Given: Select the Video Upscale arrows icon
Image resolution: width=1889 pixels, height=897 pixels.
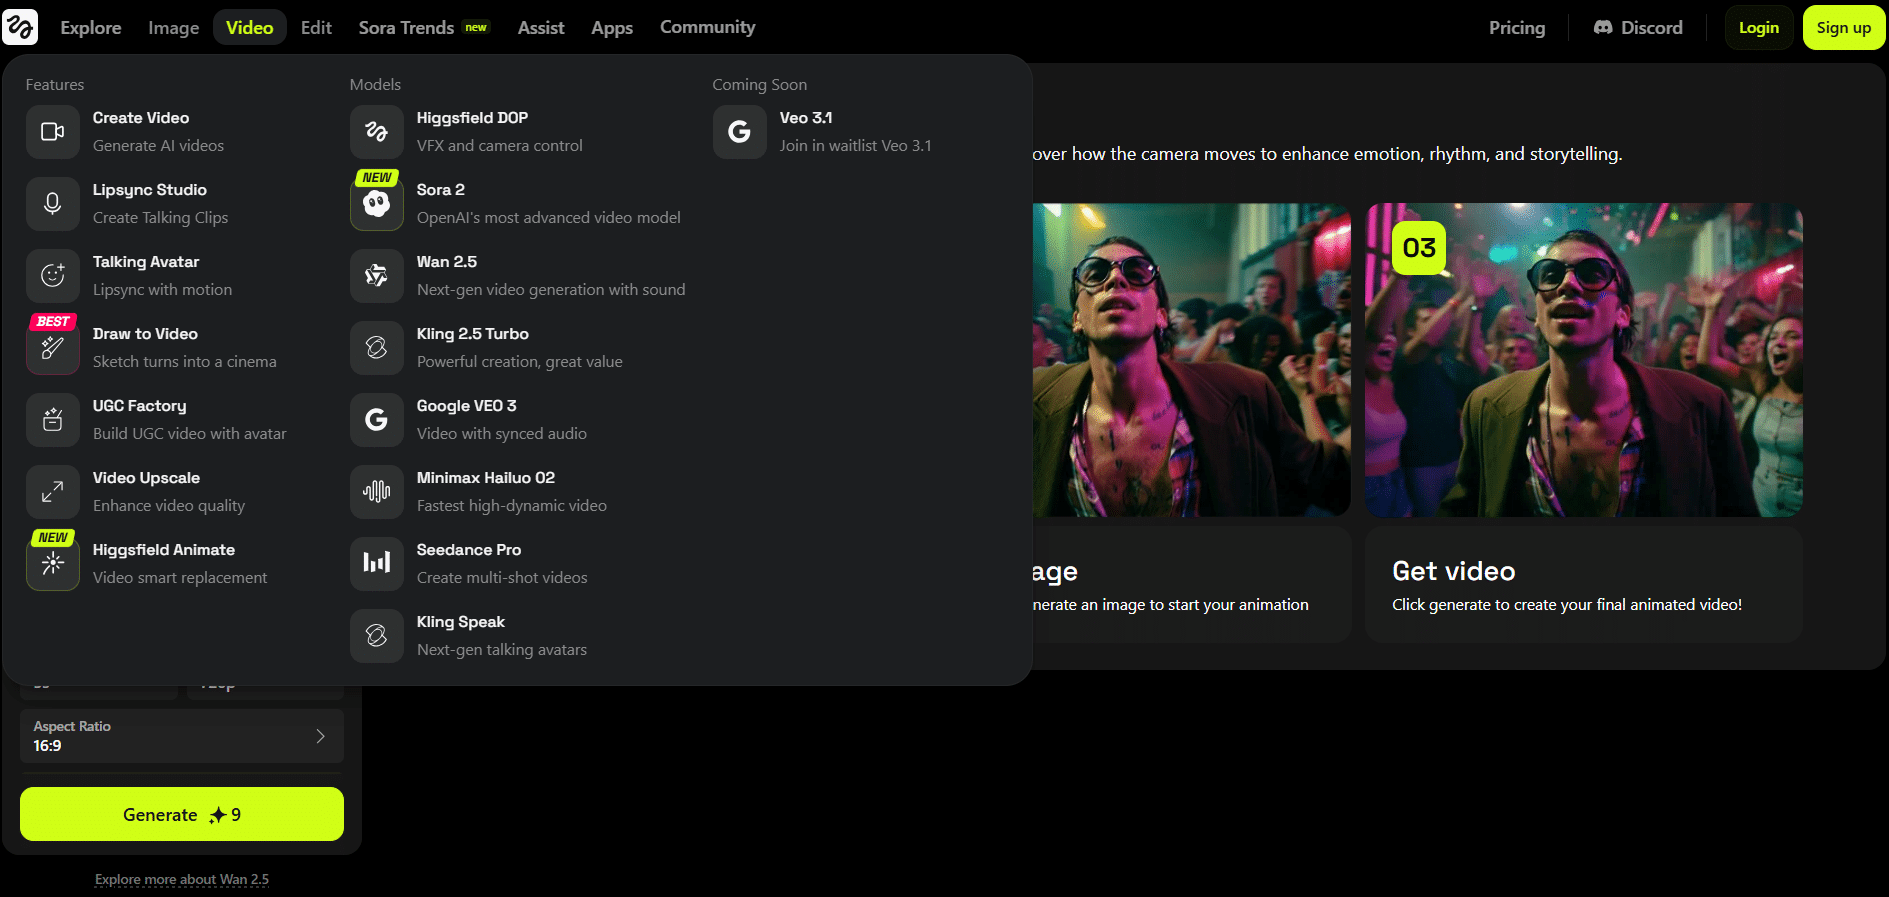Looking at the screenshot, I should pos(53,492).
